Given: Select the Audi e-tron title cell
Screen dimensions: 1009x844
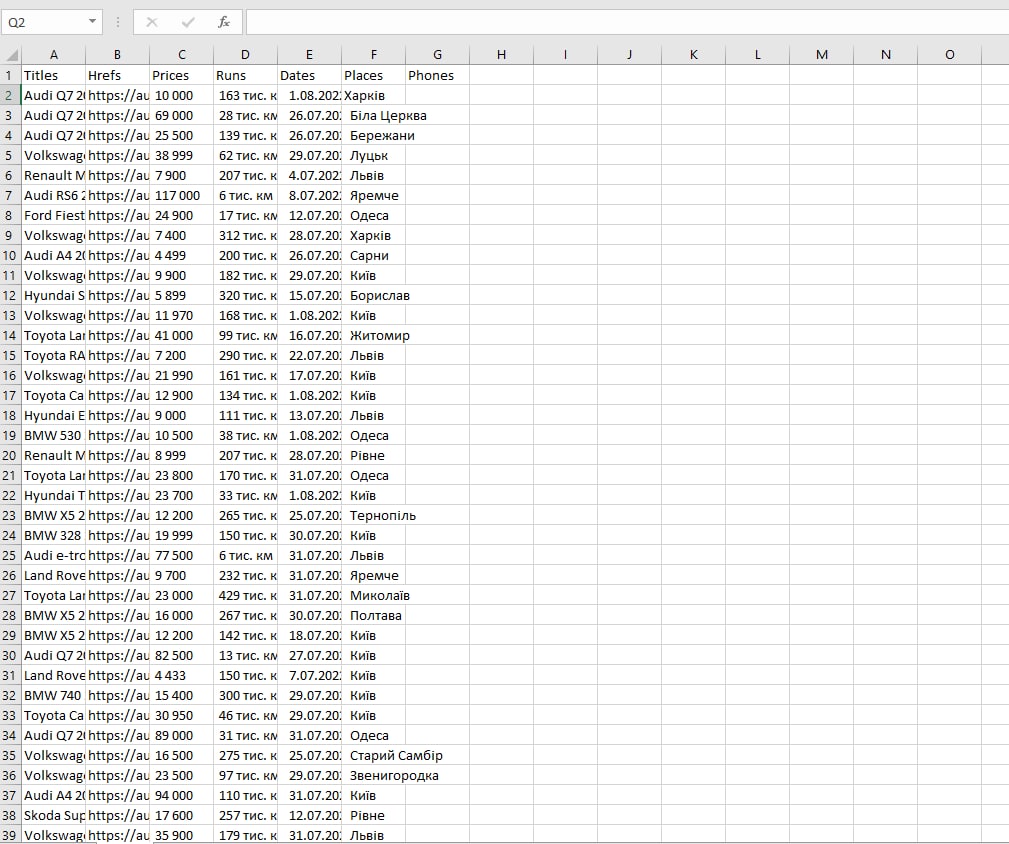Looking at the screenshot, I should coord(53,555).
